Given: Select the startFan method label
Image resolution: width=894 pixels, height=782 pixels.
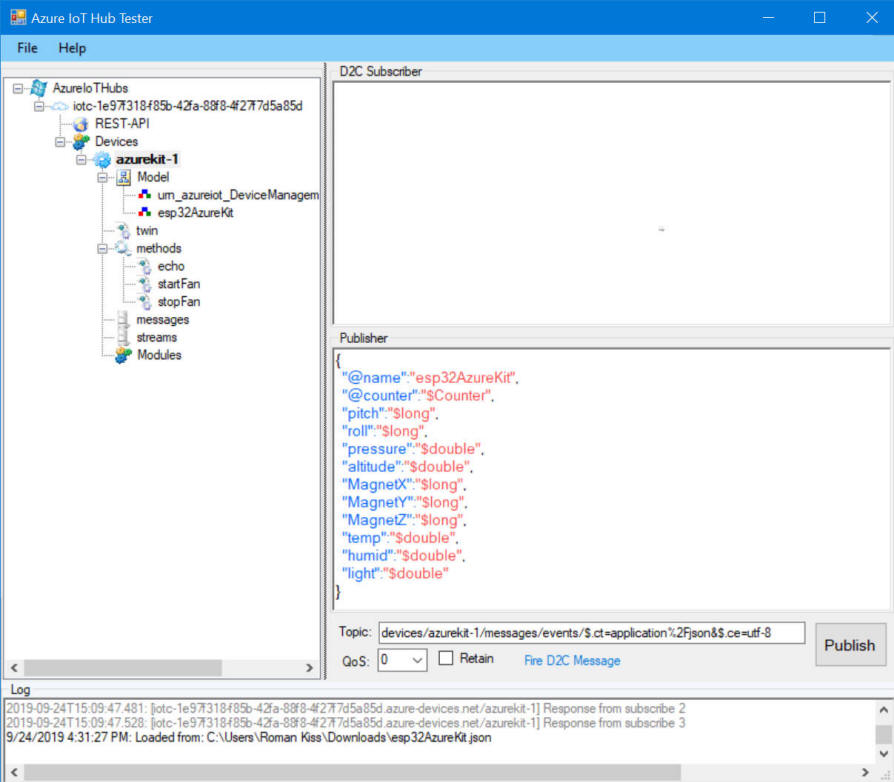Looking at the screenshot, I should (x=178, y=284).
